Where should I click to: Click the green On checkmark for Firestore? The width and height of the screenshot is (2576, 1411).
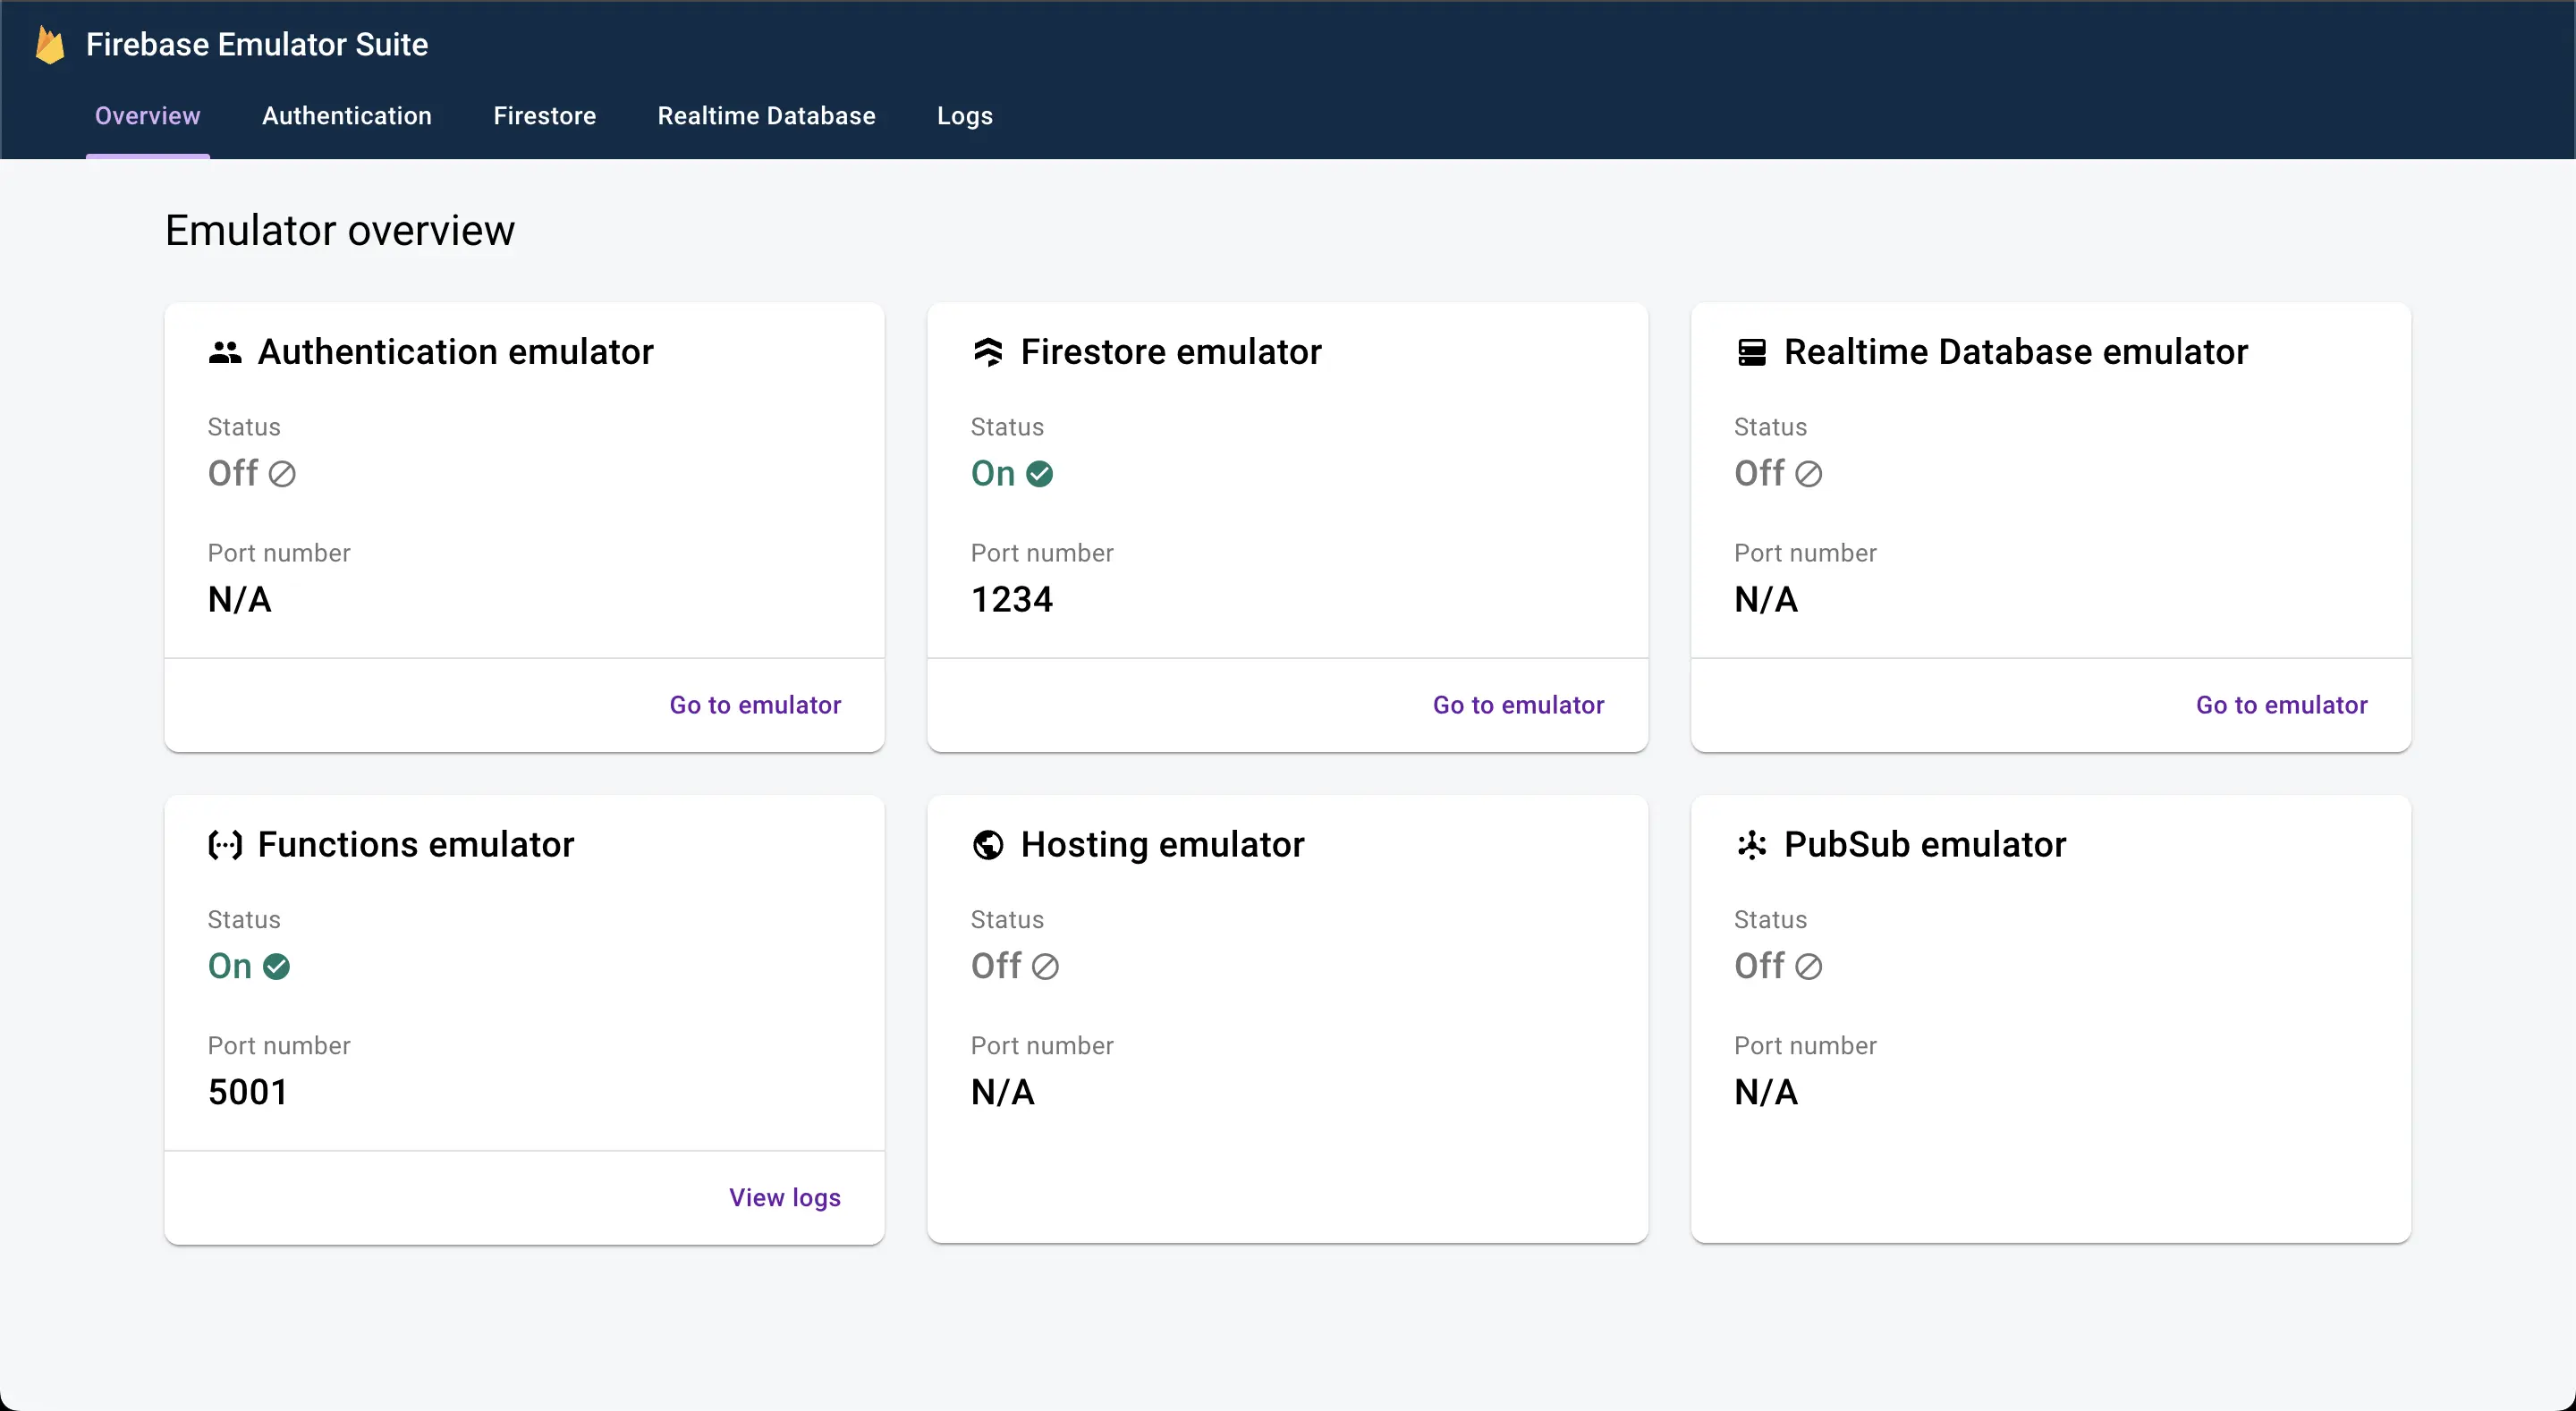pyautogui.click(x=1041, y=473)
